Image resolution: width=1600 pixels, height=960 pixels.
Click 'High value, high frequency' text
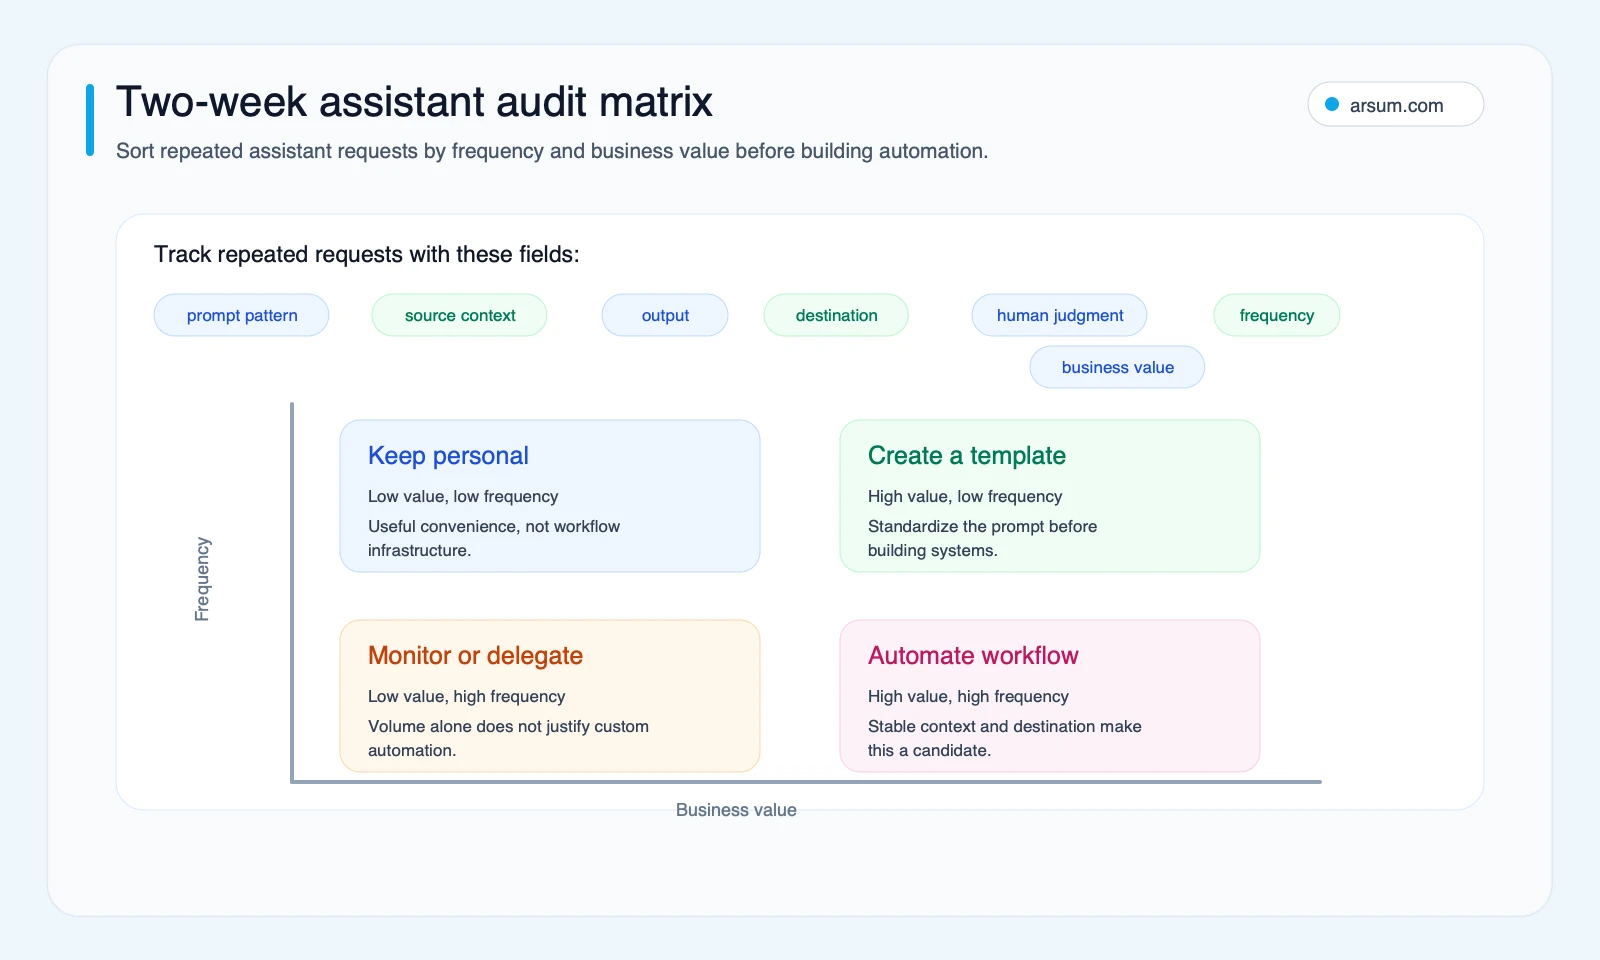pos(968,696)
